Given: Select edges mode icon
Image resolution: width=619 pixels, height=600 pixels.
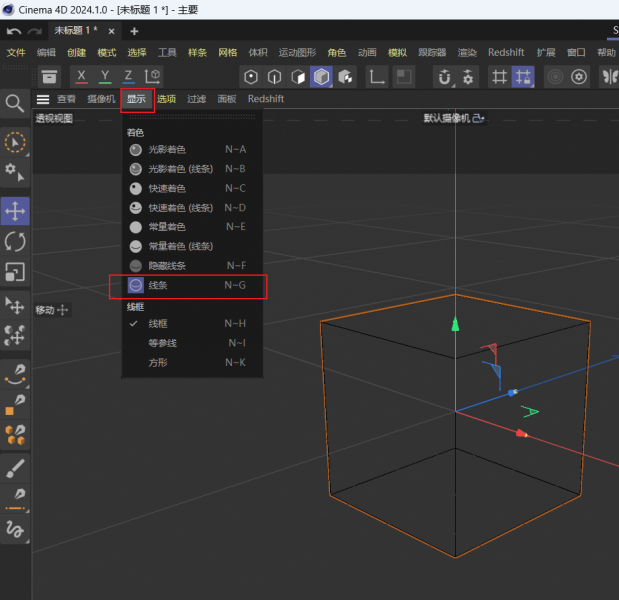Looking at the screenshot, I should (x=274, y=77).
